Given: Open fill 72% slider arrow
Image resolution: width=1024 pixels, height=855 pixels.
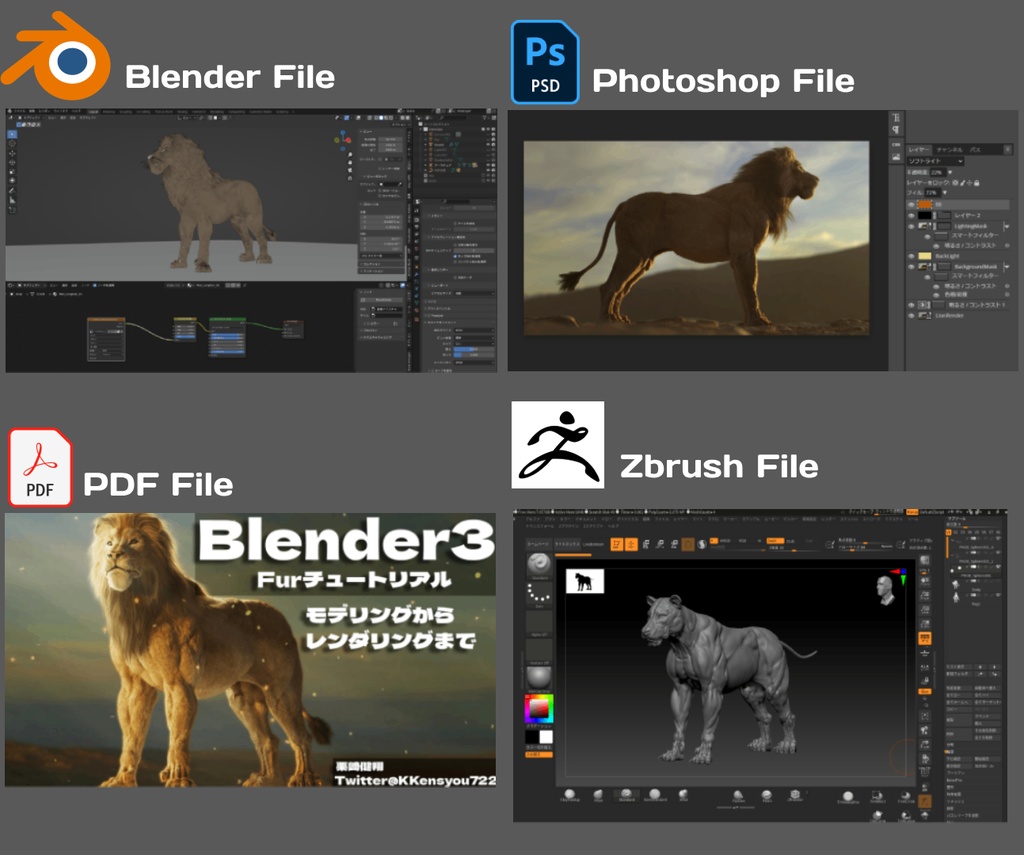Looking at the screenshot, I should 944,193.
